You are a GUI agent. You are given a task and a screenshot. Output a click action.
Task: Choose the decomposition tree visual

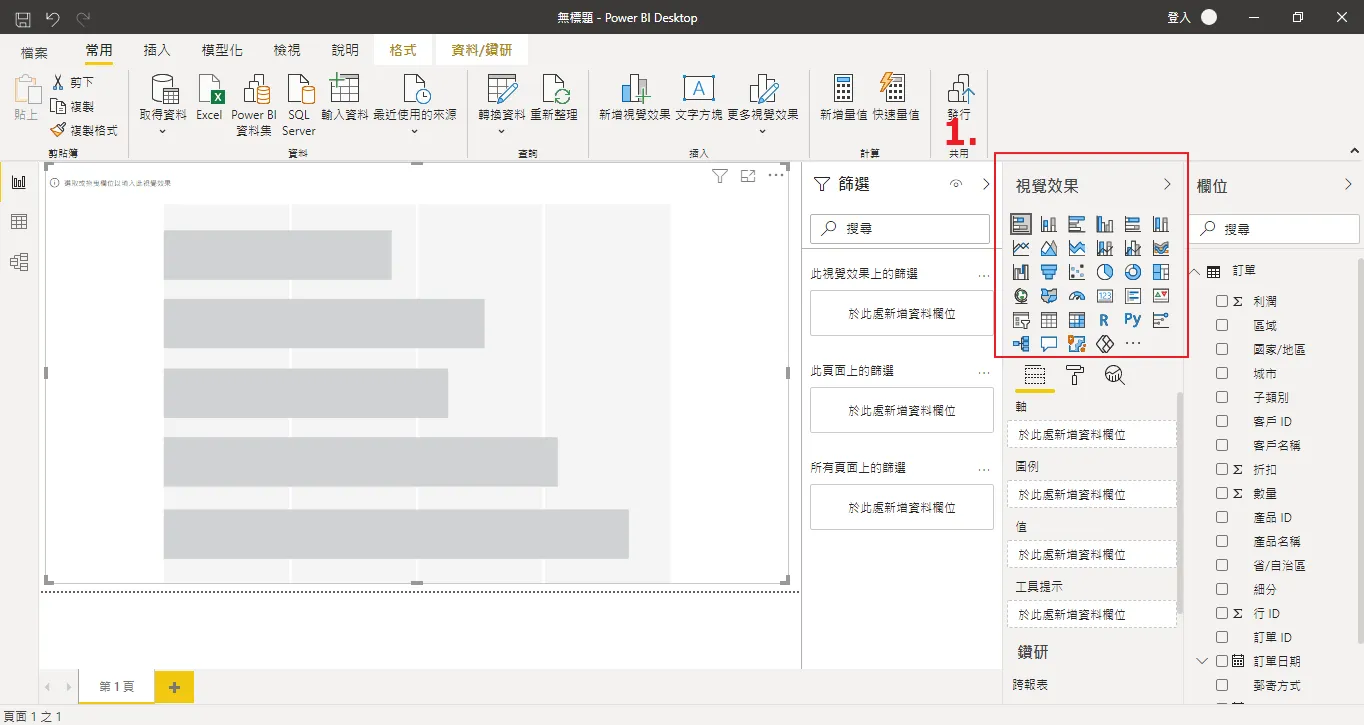pyautogui.click(x=1021, y=344)
